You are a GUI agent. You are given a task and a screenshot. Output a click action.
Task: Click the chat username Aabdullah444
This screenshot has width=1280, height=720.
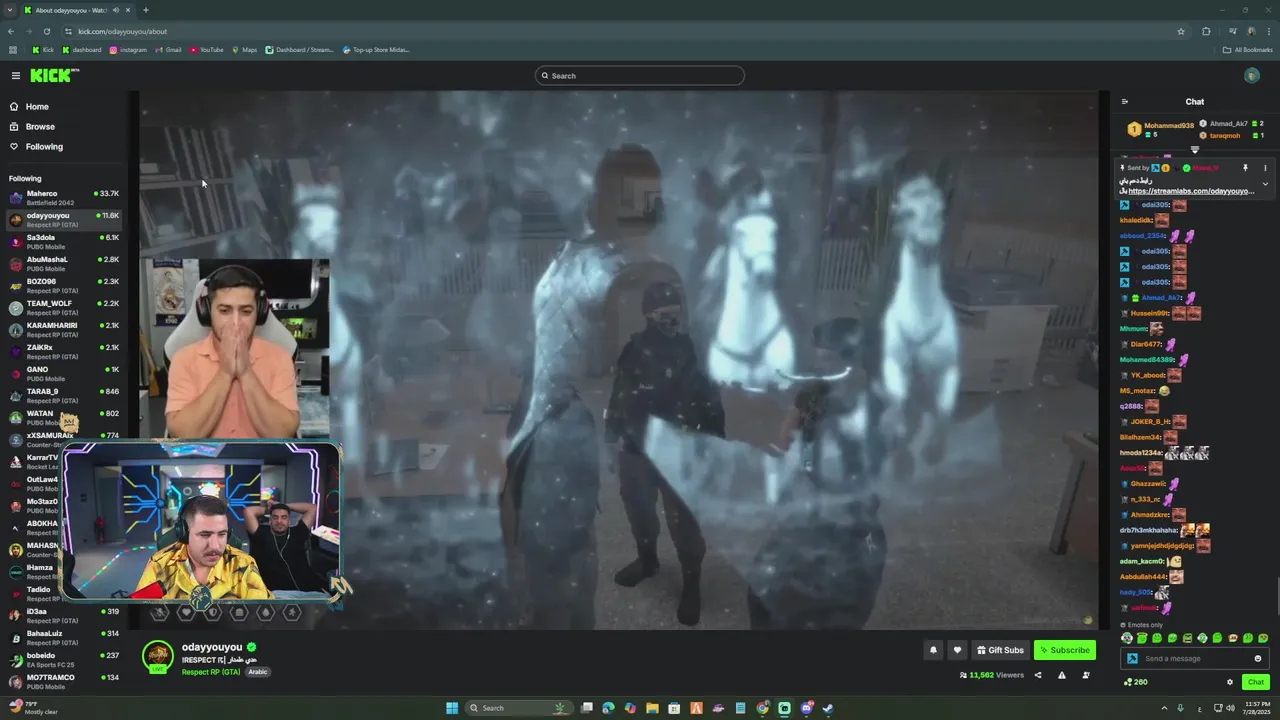1143,577
